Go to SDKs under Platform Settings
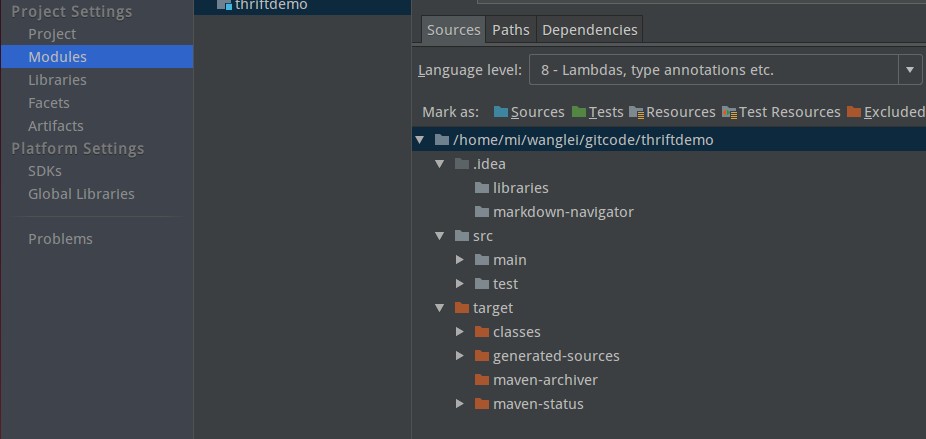The width and height of the screenshot is (926, 439). tap(45, 171)
